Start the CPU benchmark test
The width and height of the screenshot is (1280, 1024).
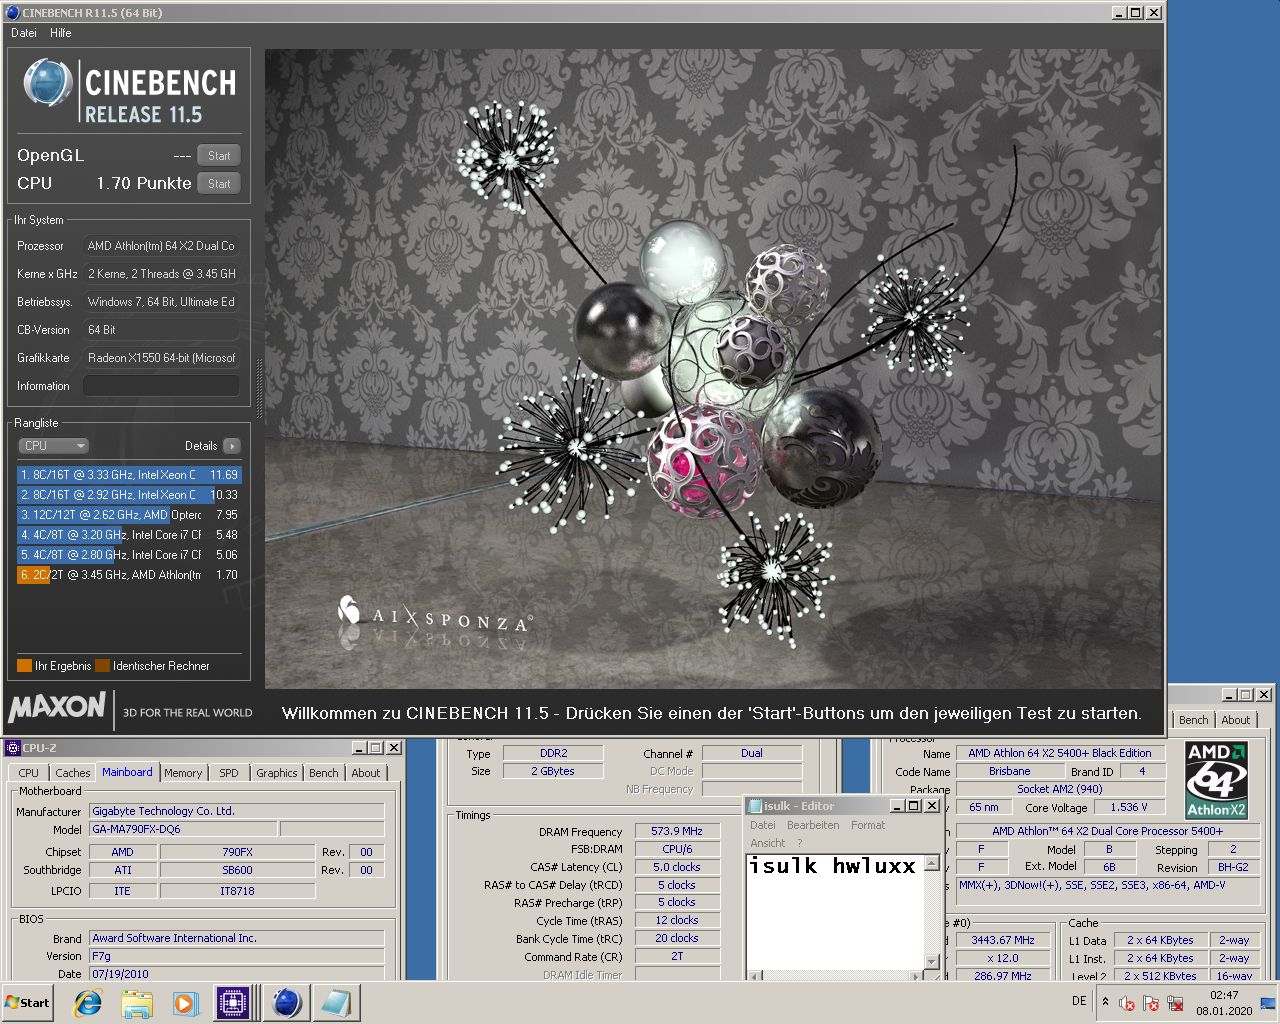[219, 184]
